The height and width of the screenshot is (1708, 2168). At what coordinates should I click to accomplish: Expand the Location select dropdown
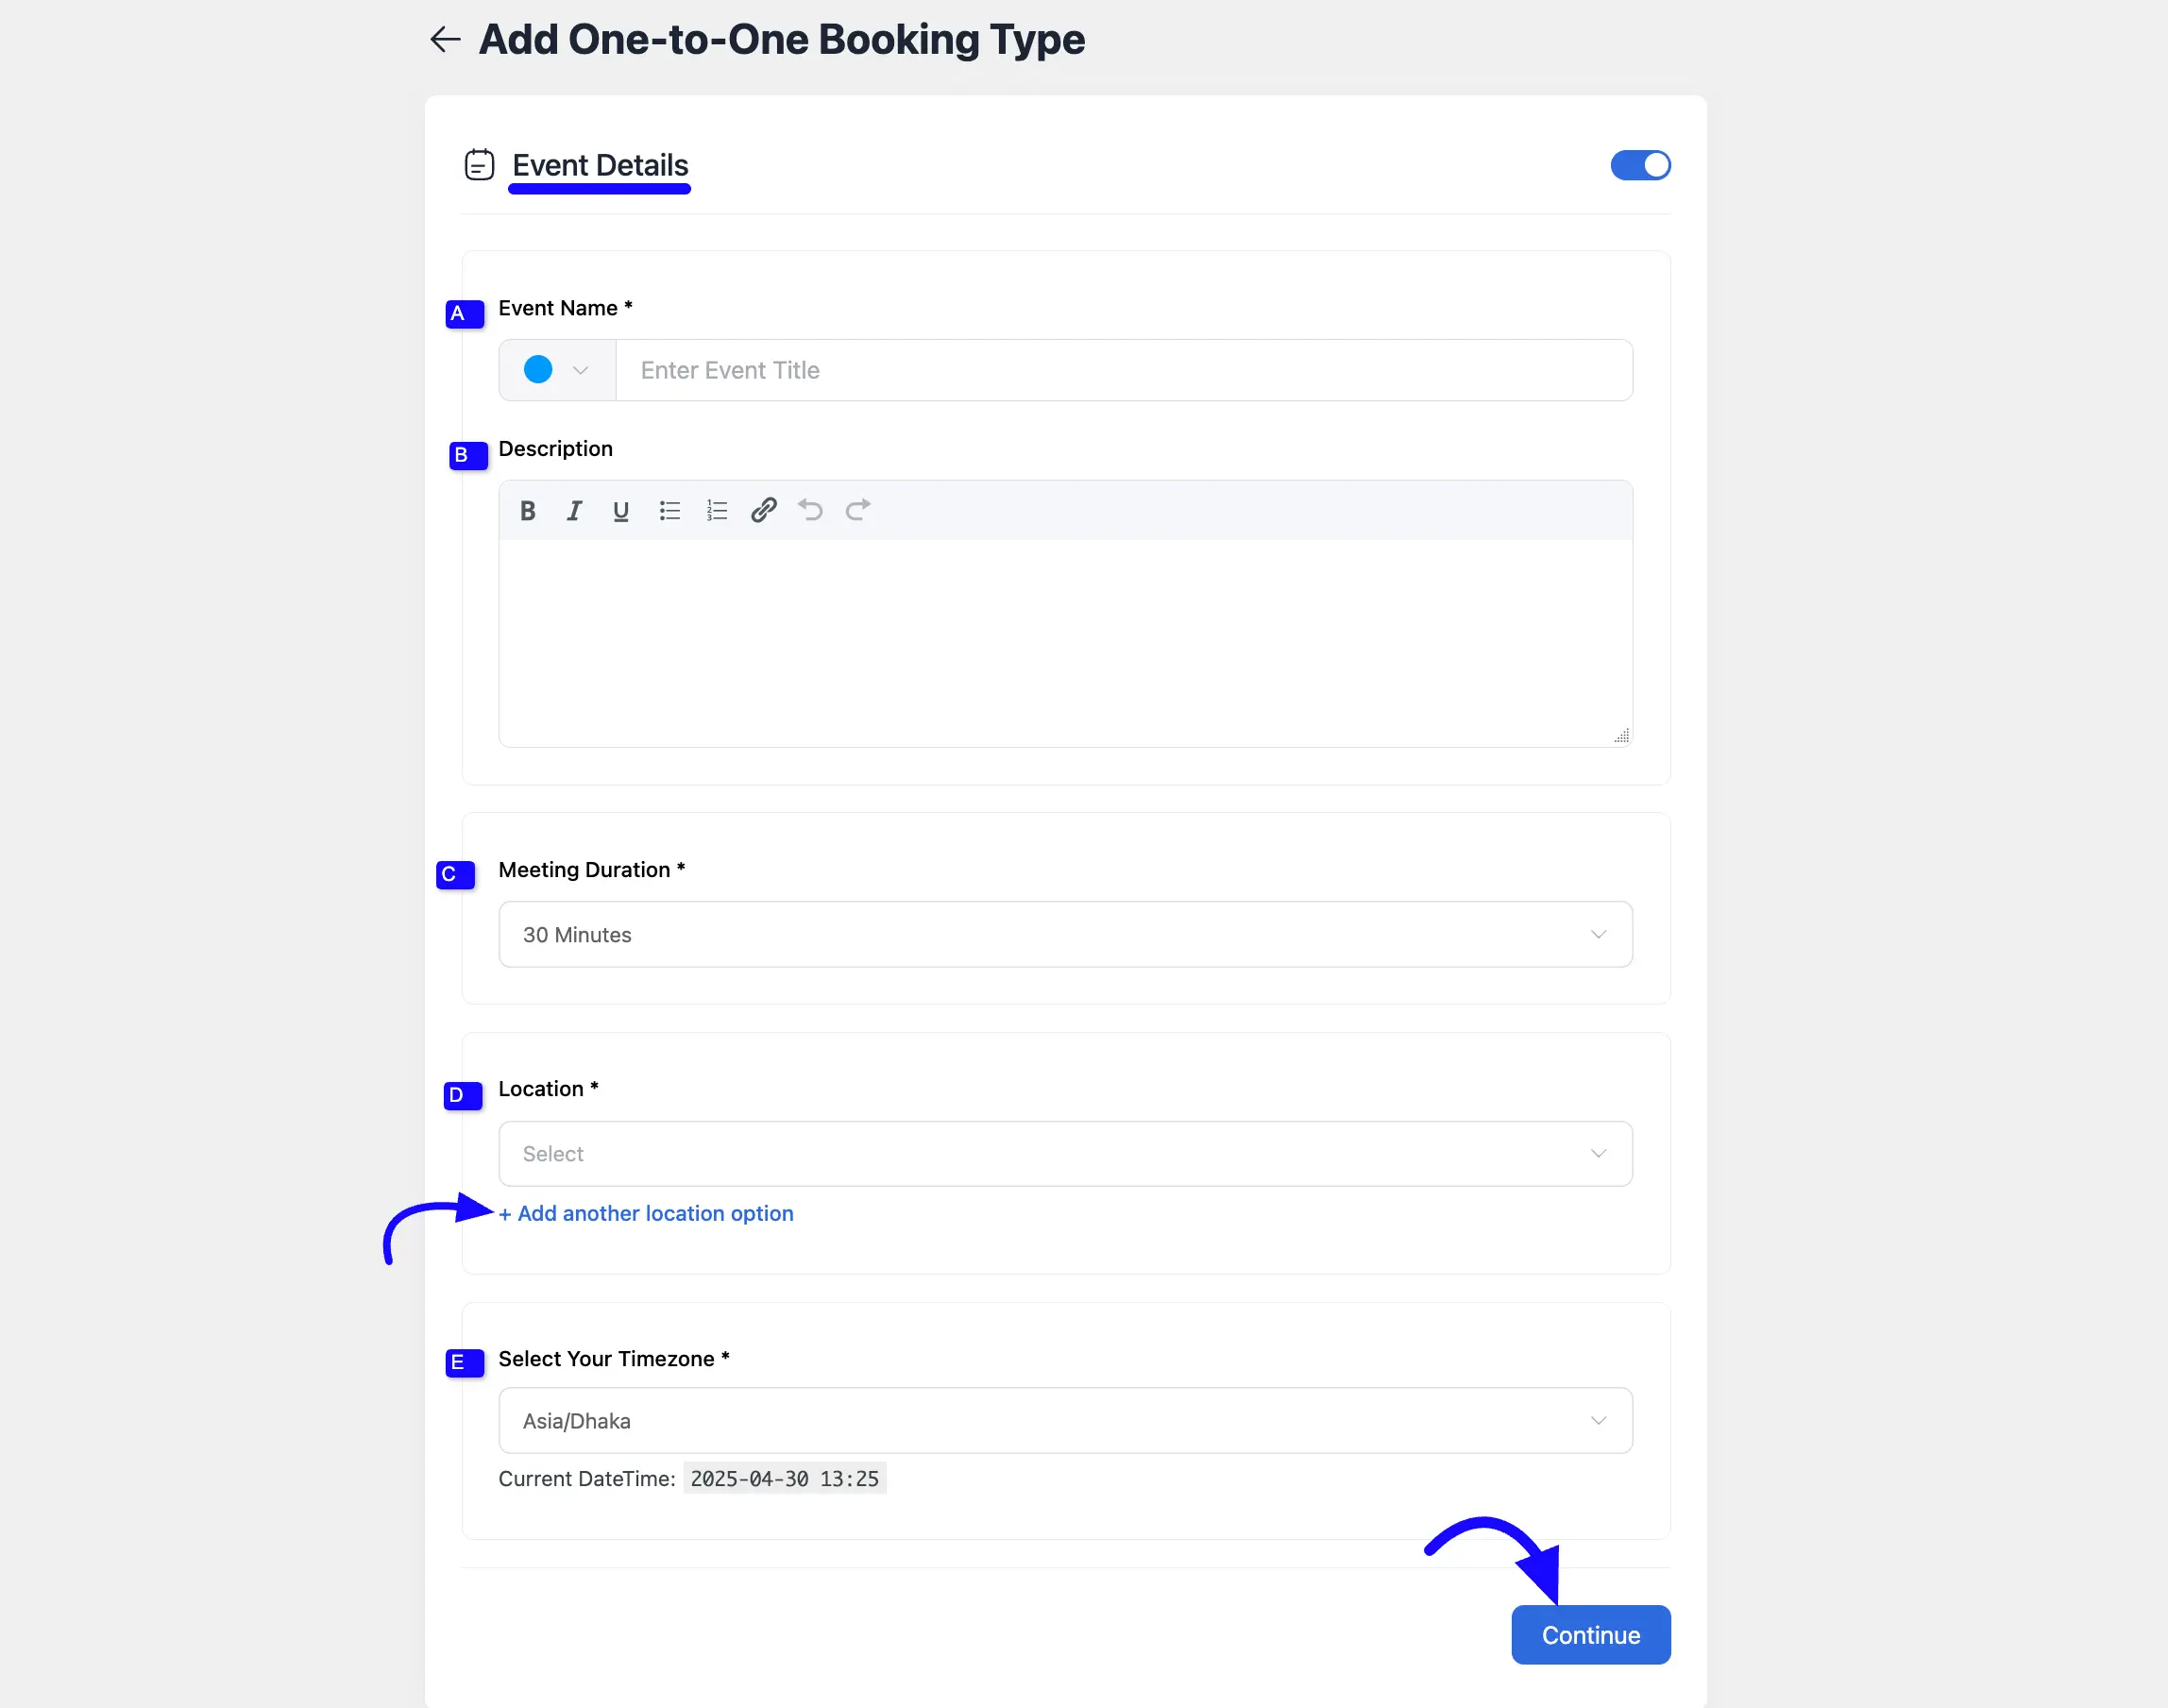pyautogui.click(x=1065, y=1153)
